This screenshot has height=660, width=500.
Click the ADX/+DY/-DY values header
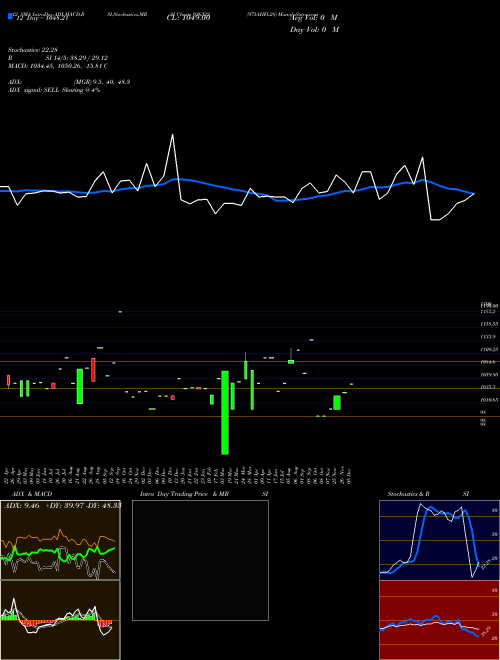coord(62,505)
